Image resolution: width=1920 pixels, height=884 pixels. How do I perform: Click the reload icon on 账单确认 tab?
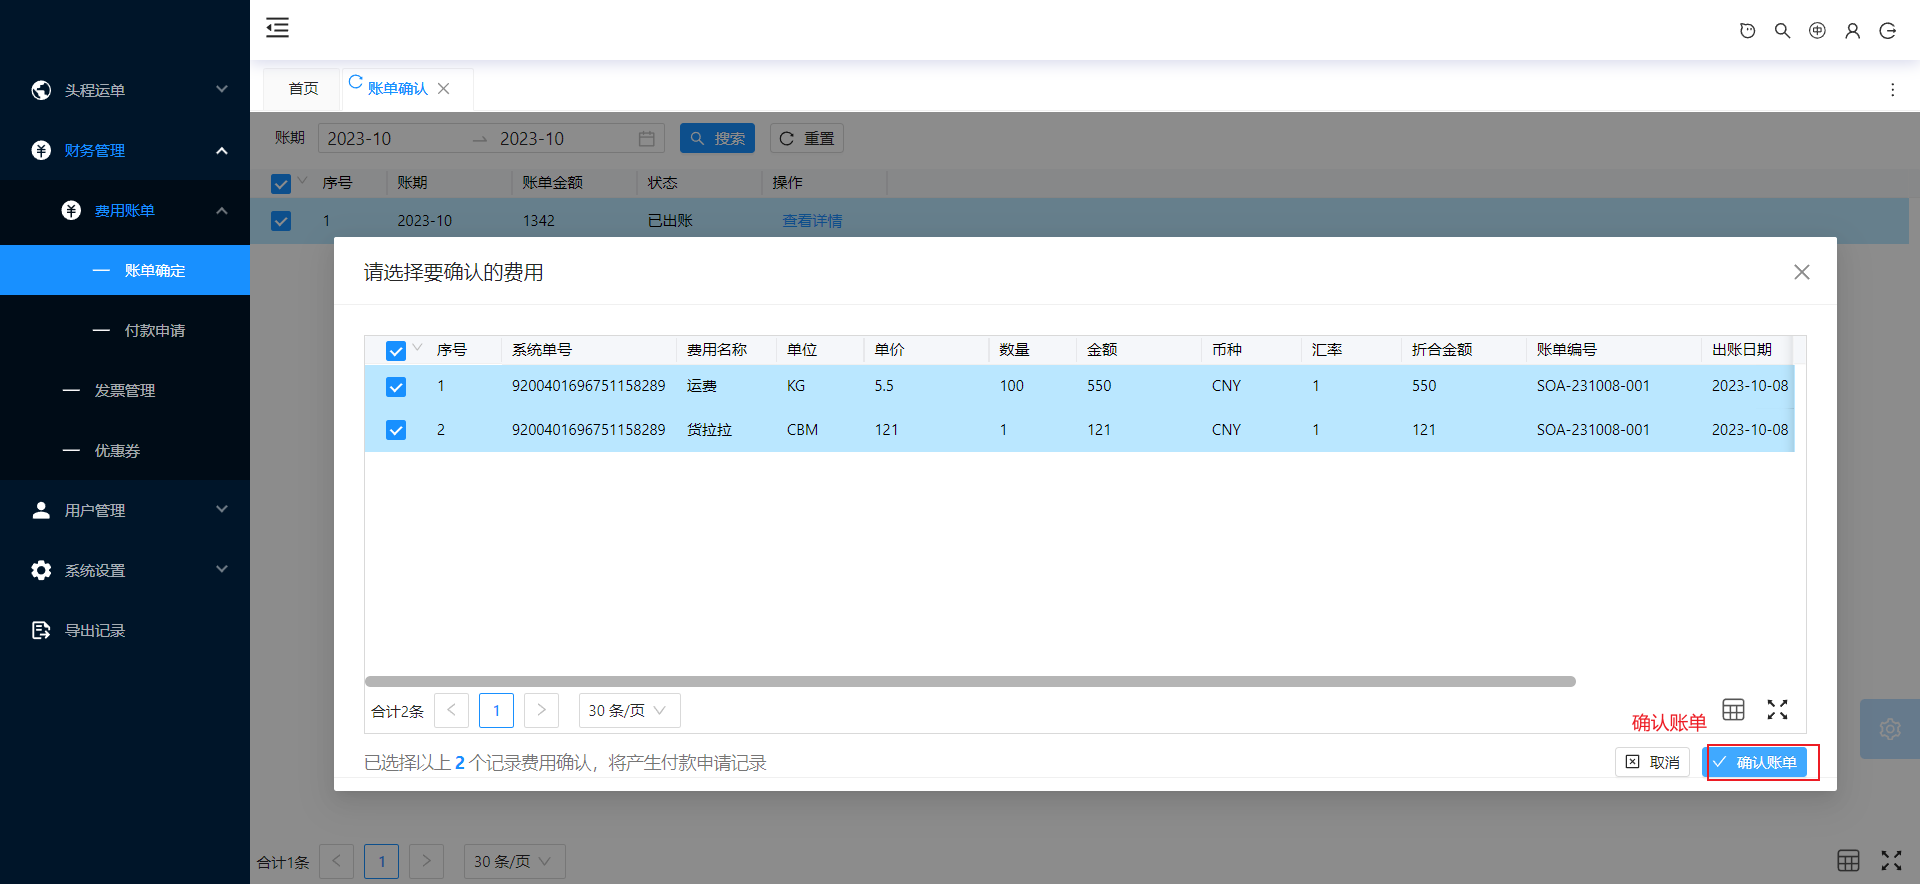[x=355, y=82]
